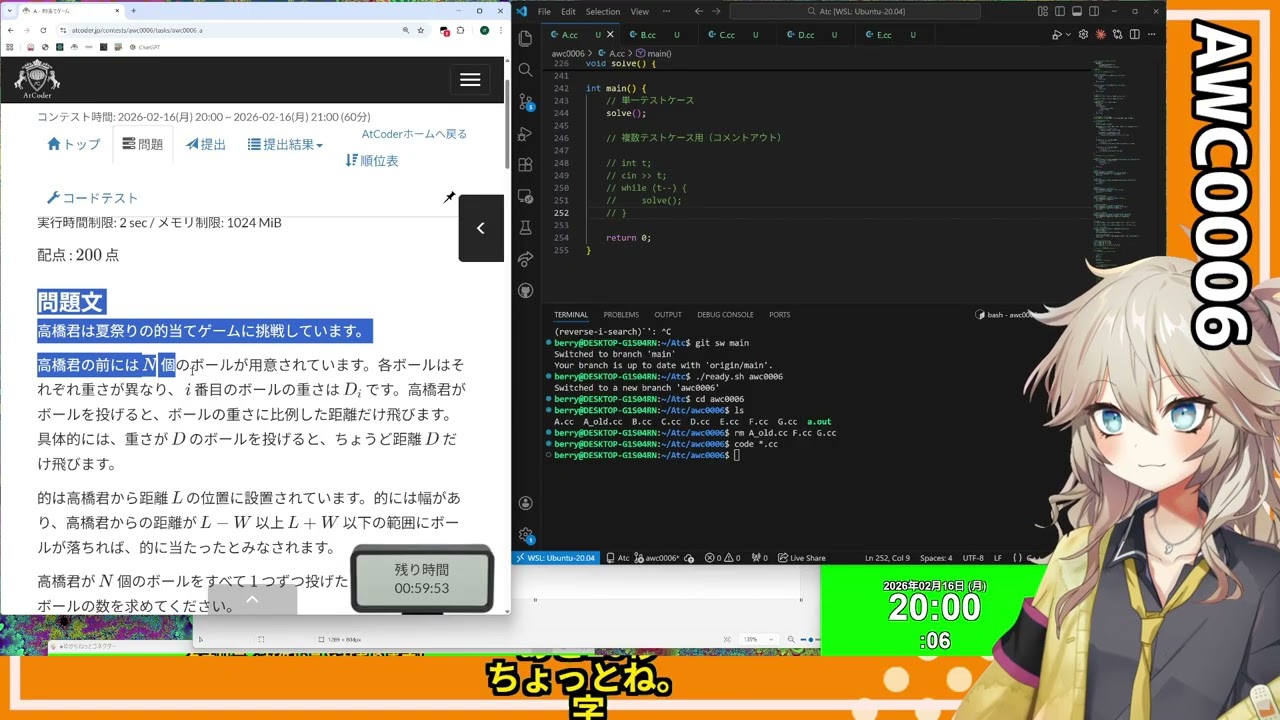Open the PORTS panel tab
1280x720 pixels.
[x=779, y=314]
